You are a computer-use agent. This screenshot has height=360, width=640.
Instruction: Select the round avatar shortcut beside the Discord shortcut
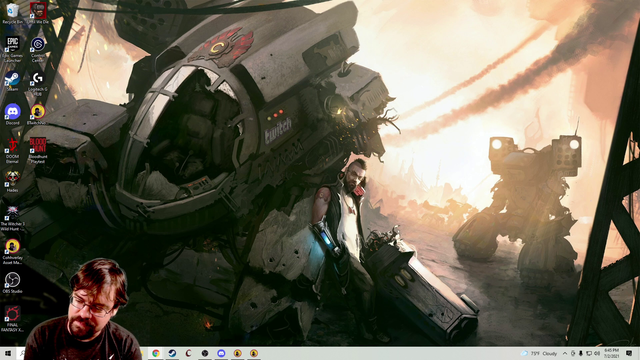point(38,114)
